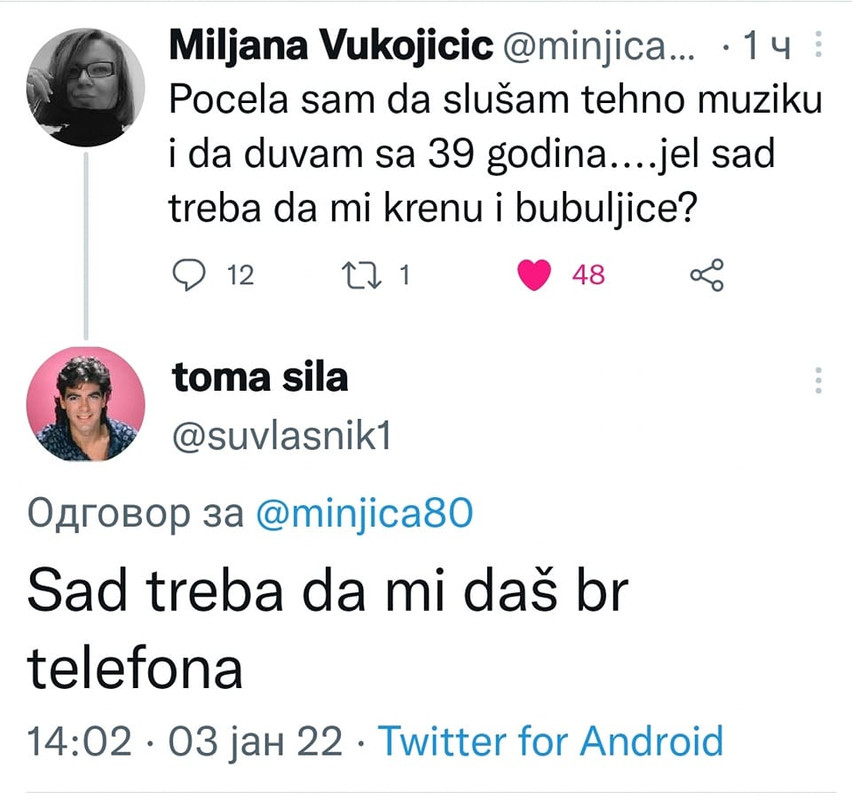Viewport: 852px width, 800px height.
Task: Click the 12 replies count
Action: tap(241, 275)
